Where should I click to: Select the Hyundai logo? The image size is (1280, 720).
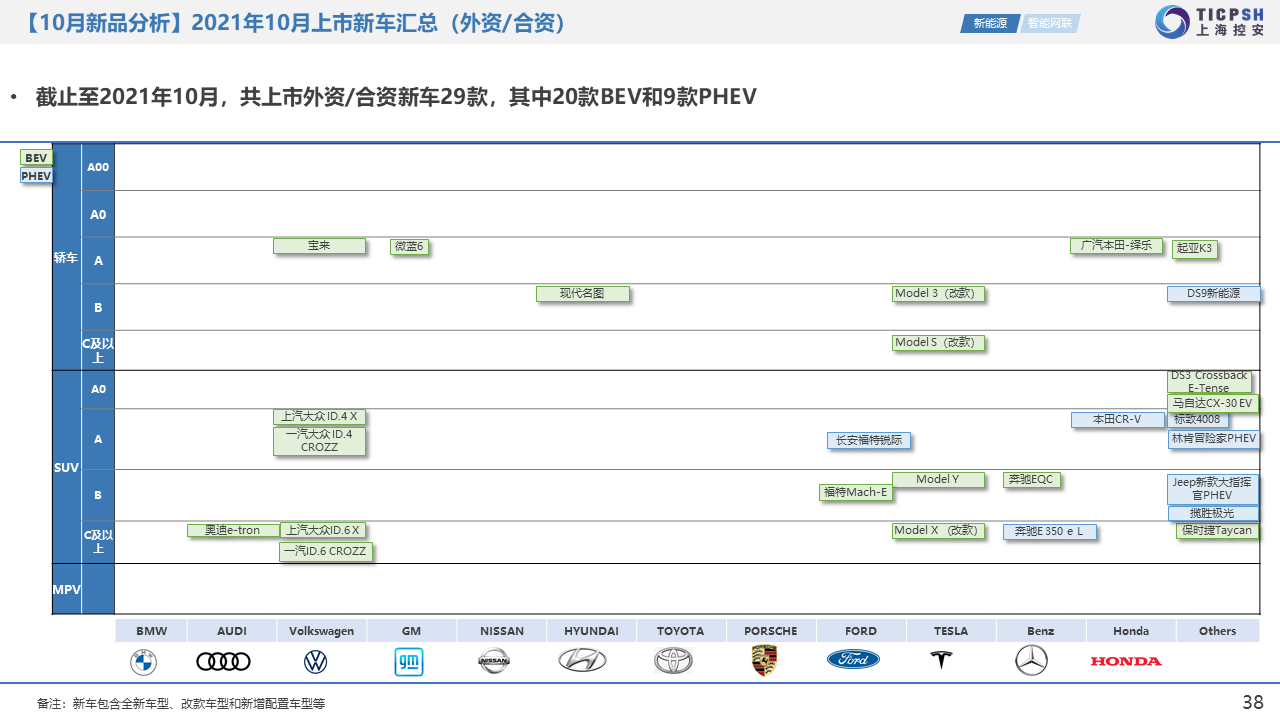tap(582, 660)
